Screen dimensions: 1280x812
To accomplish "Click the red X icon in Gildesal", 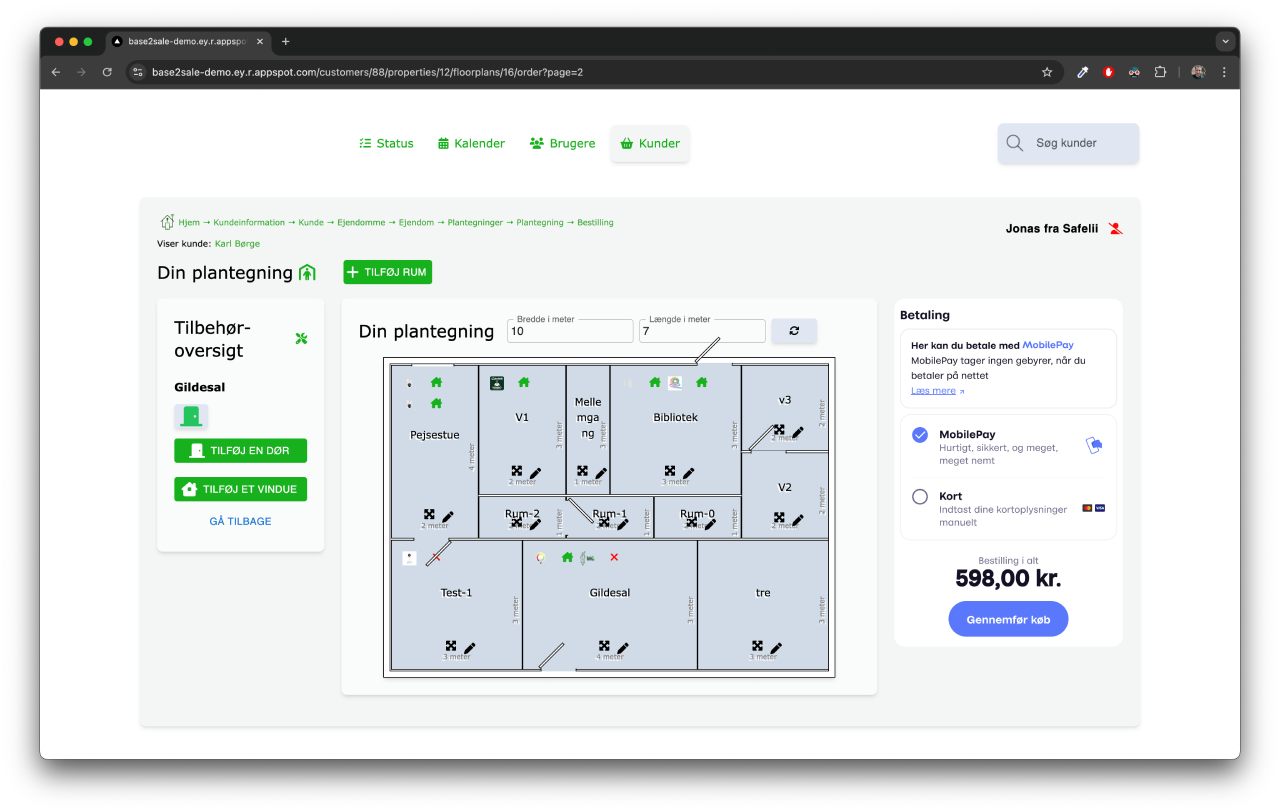I will pyautogui.click(x=614, y=557).
